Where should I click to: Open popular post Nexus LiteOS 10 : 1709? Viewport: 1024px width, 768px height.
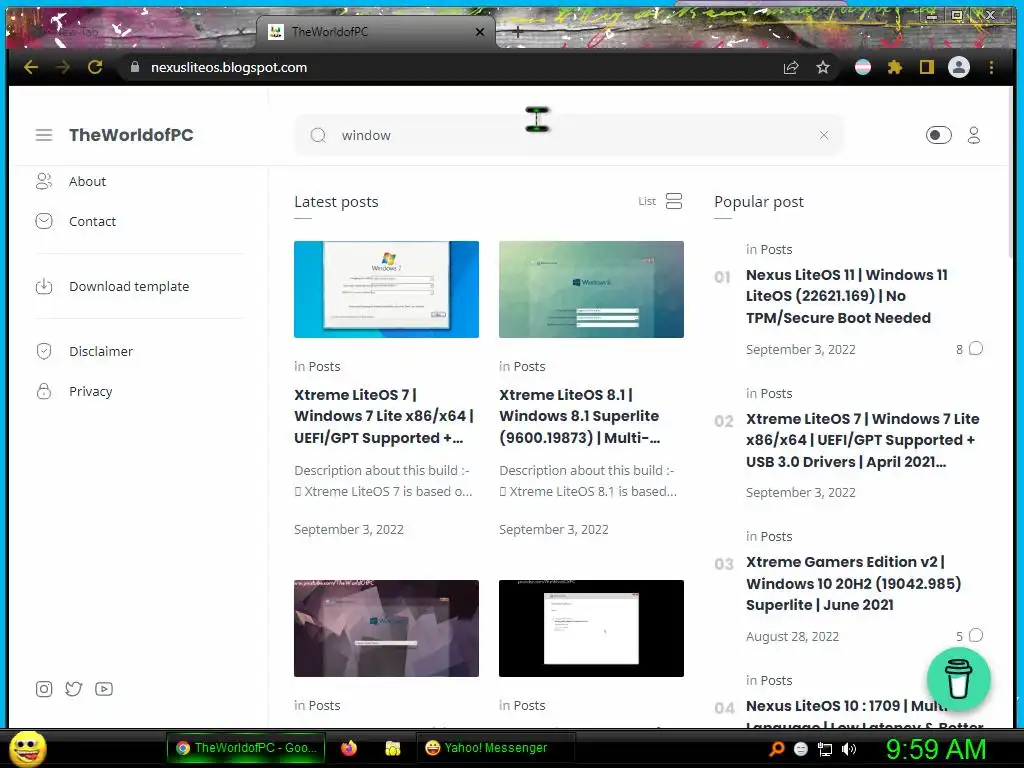coord(847,706)
